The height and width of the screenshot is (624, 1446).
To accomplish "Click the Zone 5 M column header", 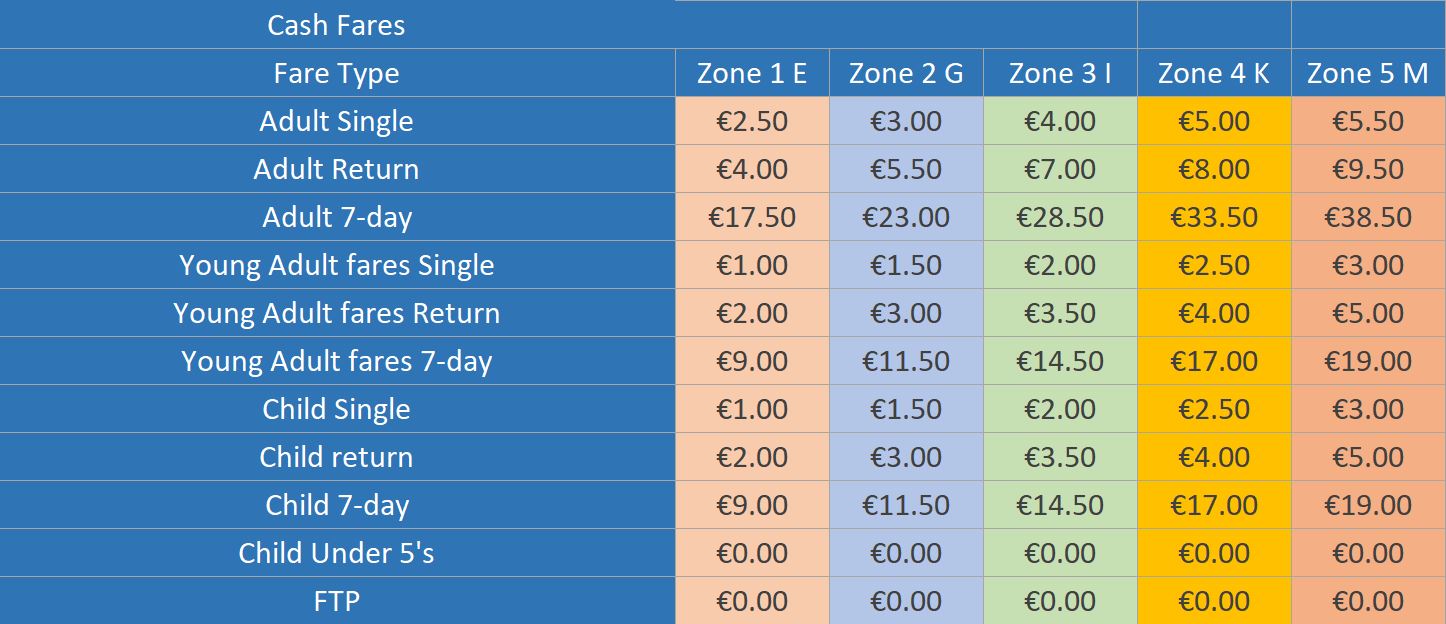I will click(x=1368, y=73).
